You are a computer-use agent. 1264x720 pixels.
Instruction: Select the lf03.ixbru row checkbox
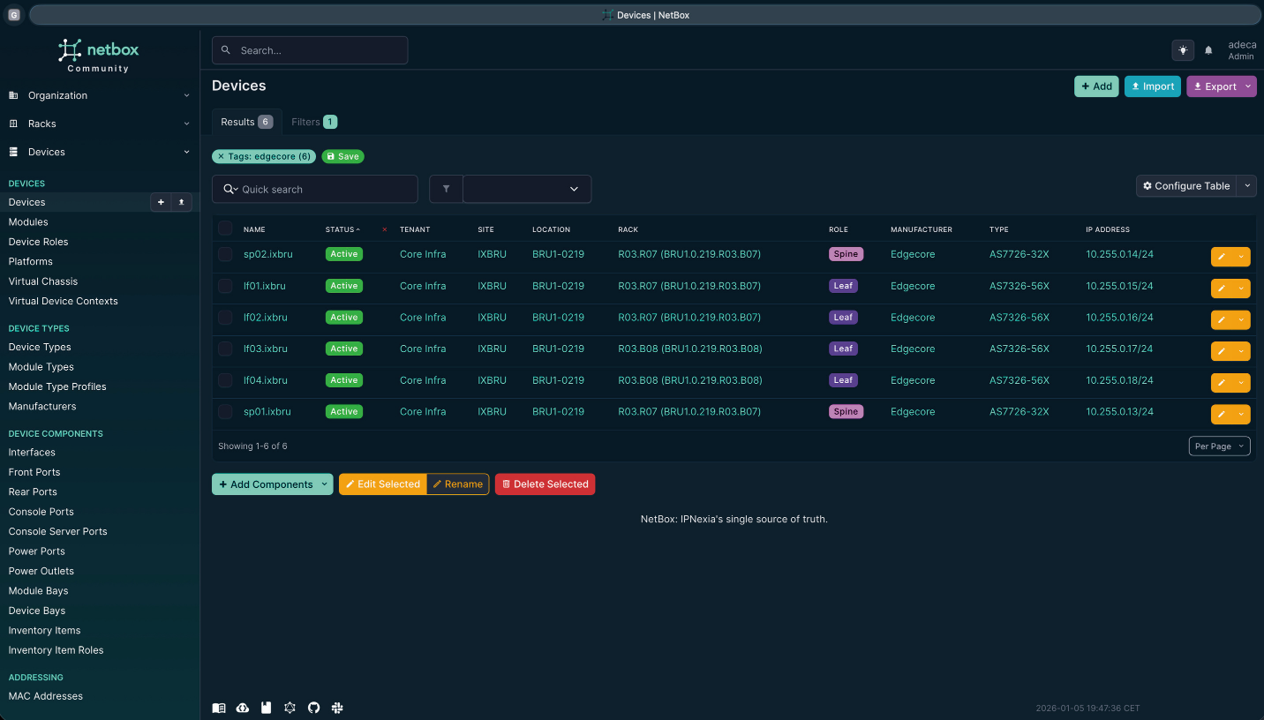(x=225, y=349)
